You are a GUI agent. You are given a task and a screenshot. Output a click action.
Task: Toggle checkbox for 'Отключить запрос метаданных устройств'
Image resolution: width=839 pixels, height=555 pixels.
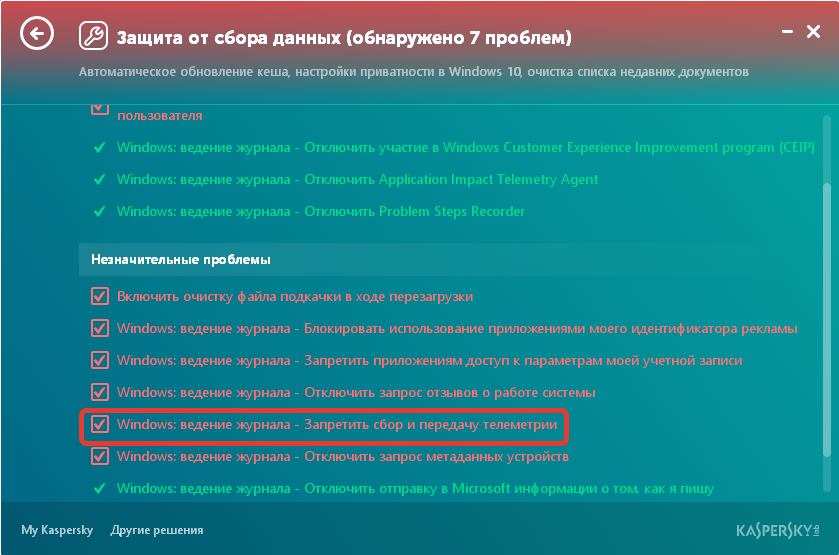coord(99,457)
